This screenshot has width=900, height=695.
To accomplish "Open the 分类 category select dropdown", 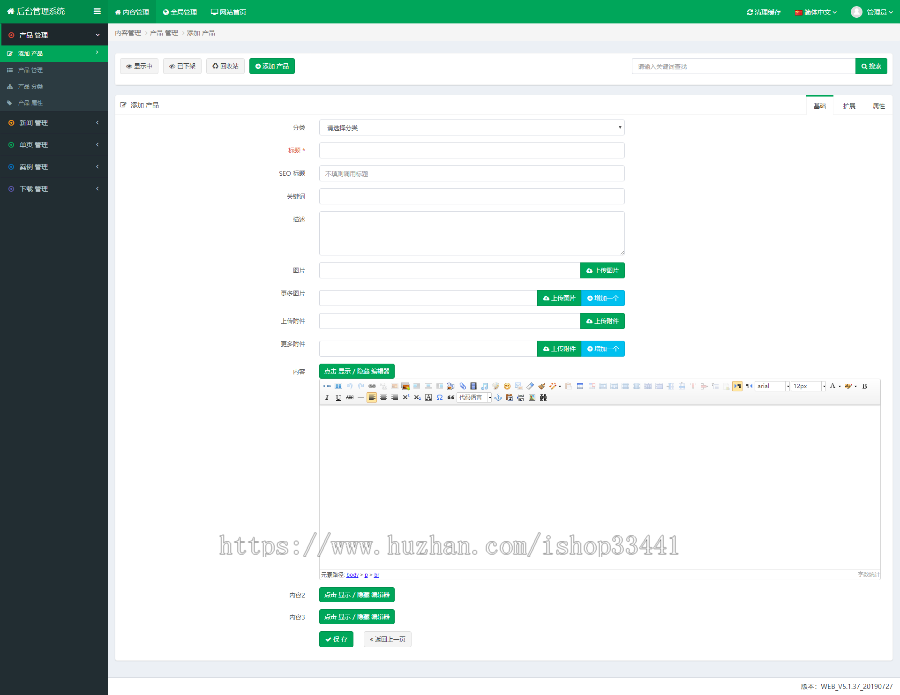I will point(472,127).
